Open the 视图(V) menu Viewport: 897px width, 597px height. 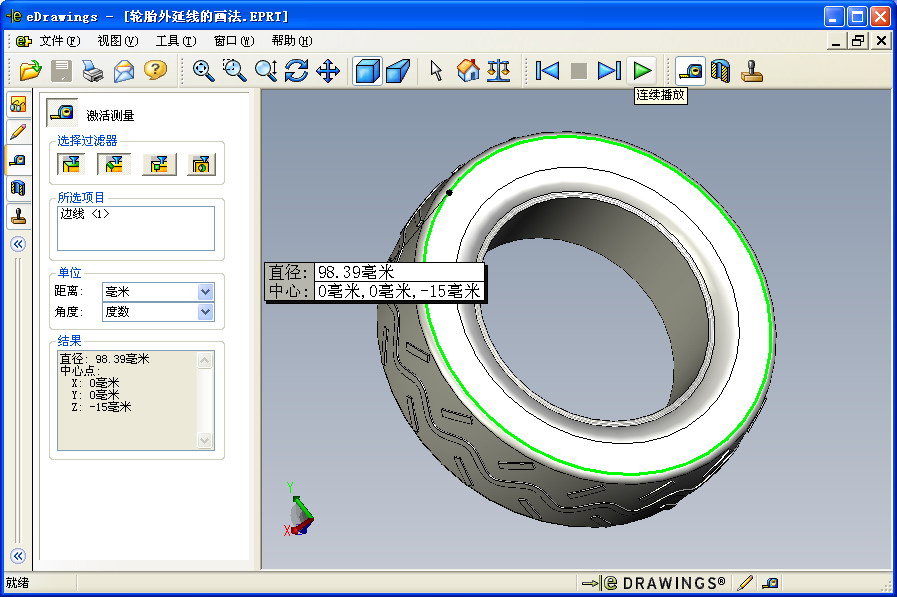point(118,41)
